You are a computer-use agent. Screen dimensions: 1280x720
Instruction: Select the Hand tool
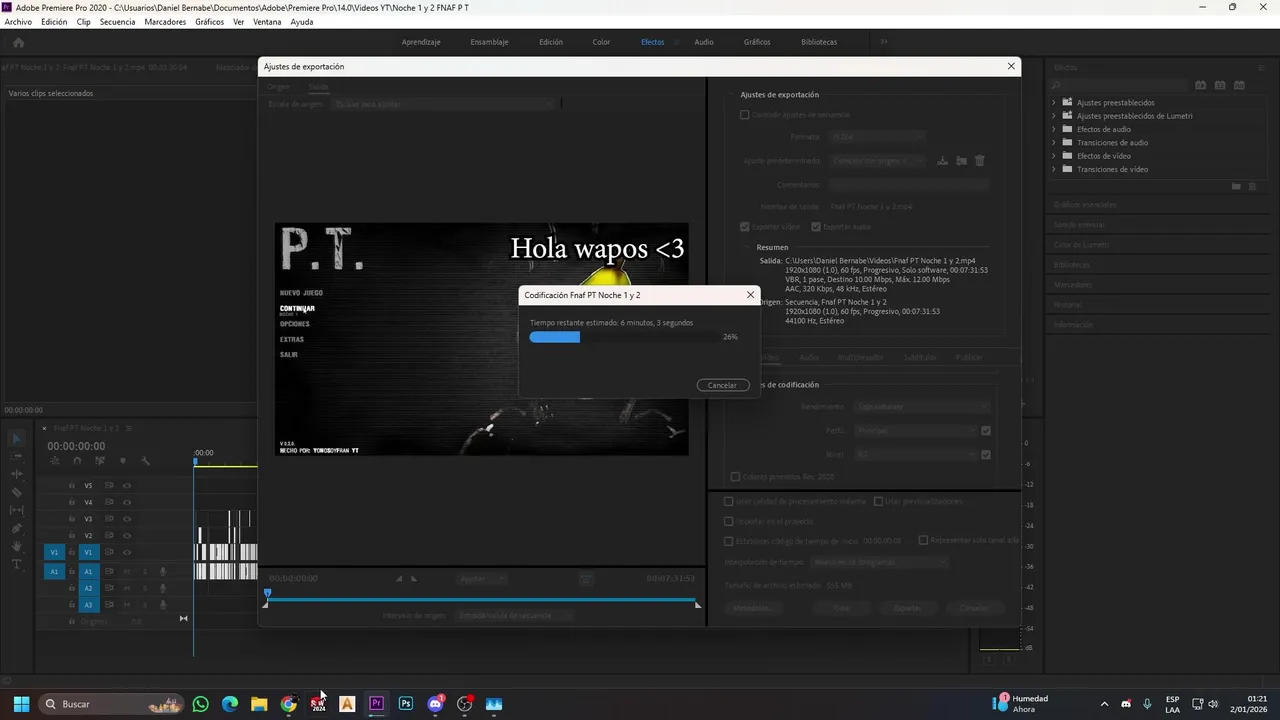coord(17,546)
